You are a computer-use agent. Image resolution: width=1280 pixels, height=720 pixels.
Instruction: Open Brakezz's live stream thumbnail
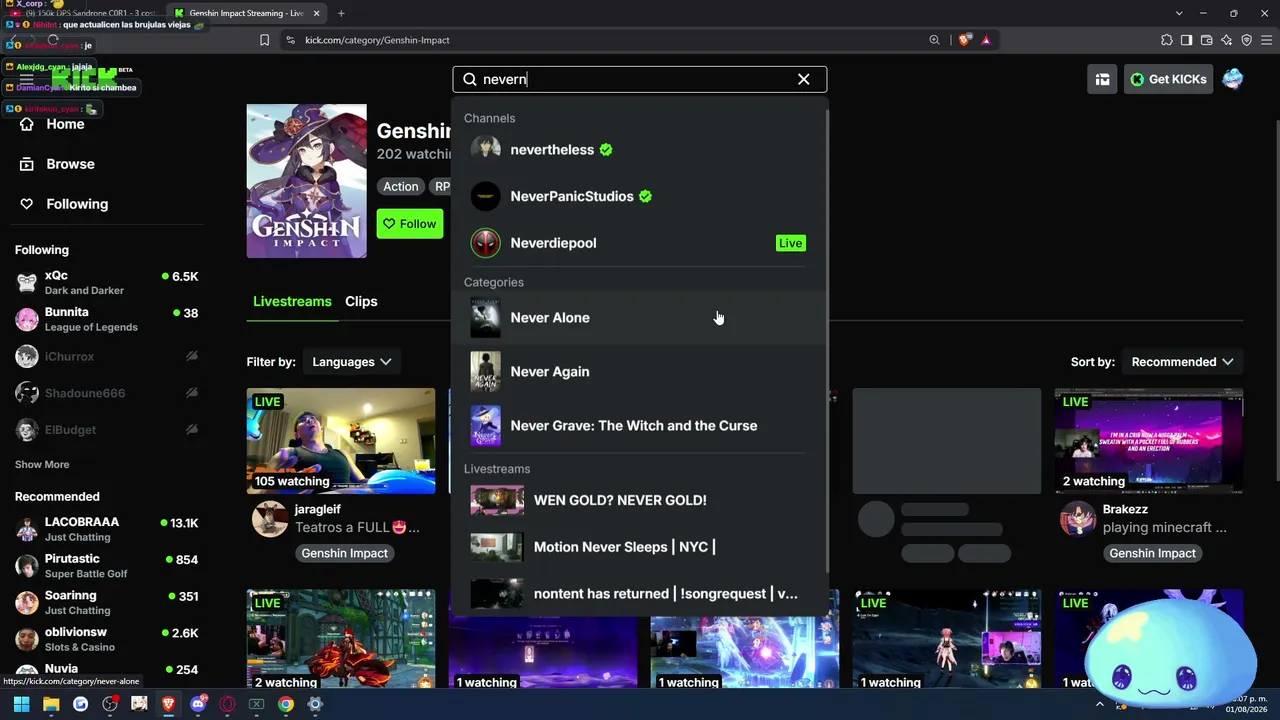(x=1149, y=441)
